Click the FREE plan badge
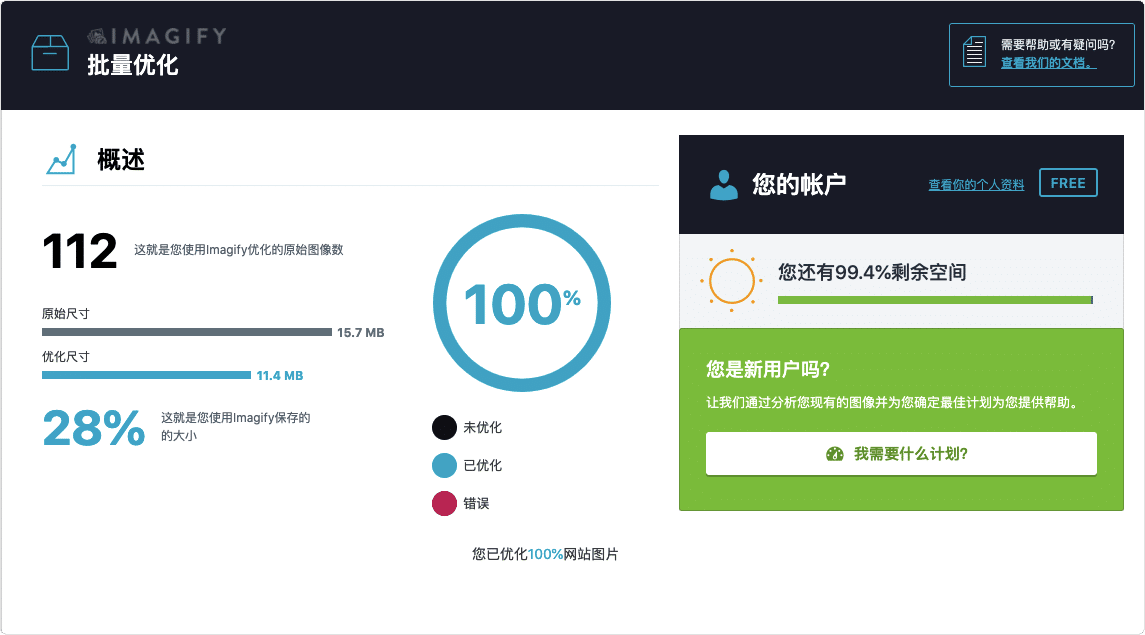Viewport: 1145px width, 635px height. click(1068, 183)
